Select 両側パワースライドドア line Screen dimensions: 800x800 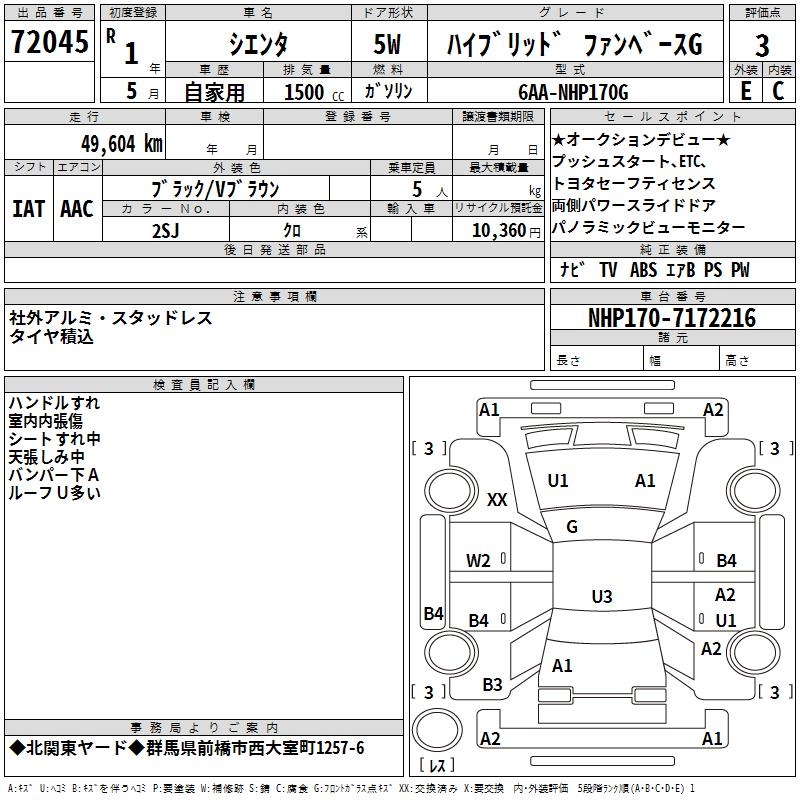pyautogui.click(x=634, y=205)
